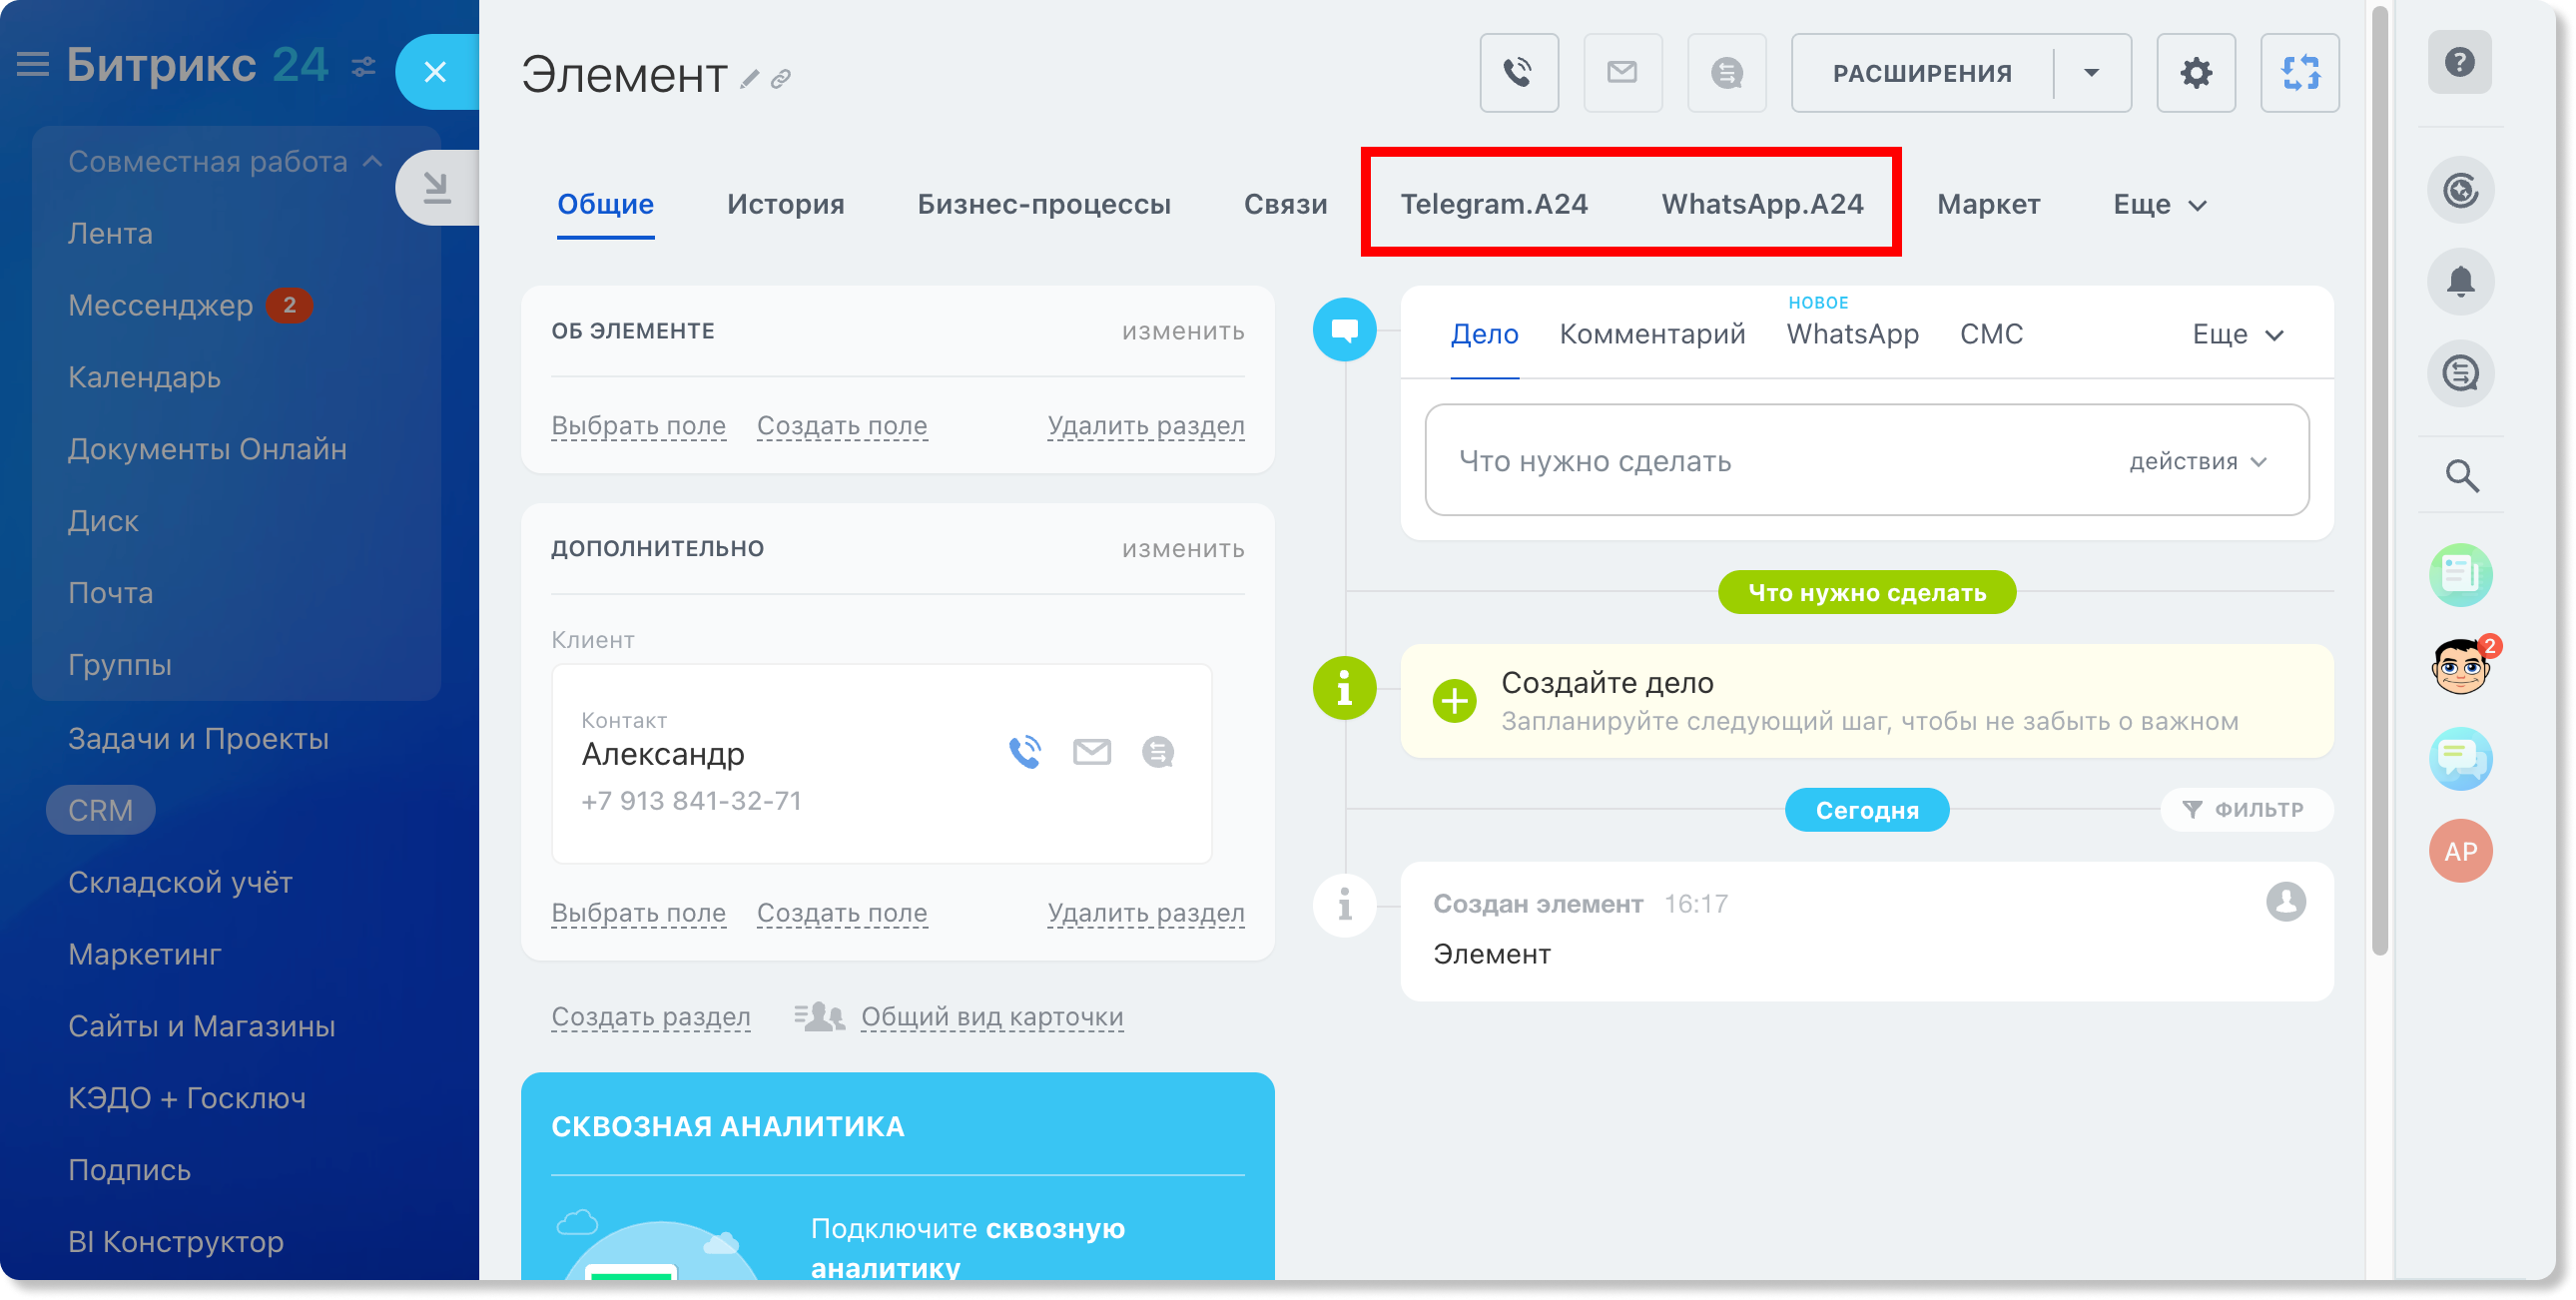Call contact Александр via phone icon
The height and width of the screenshot is (1300, 2576).
(1025, 752)
